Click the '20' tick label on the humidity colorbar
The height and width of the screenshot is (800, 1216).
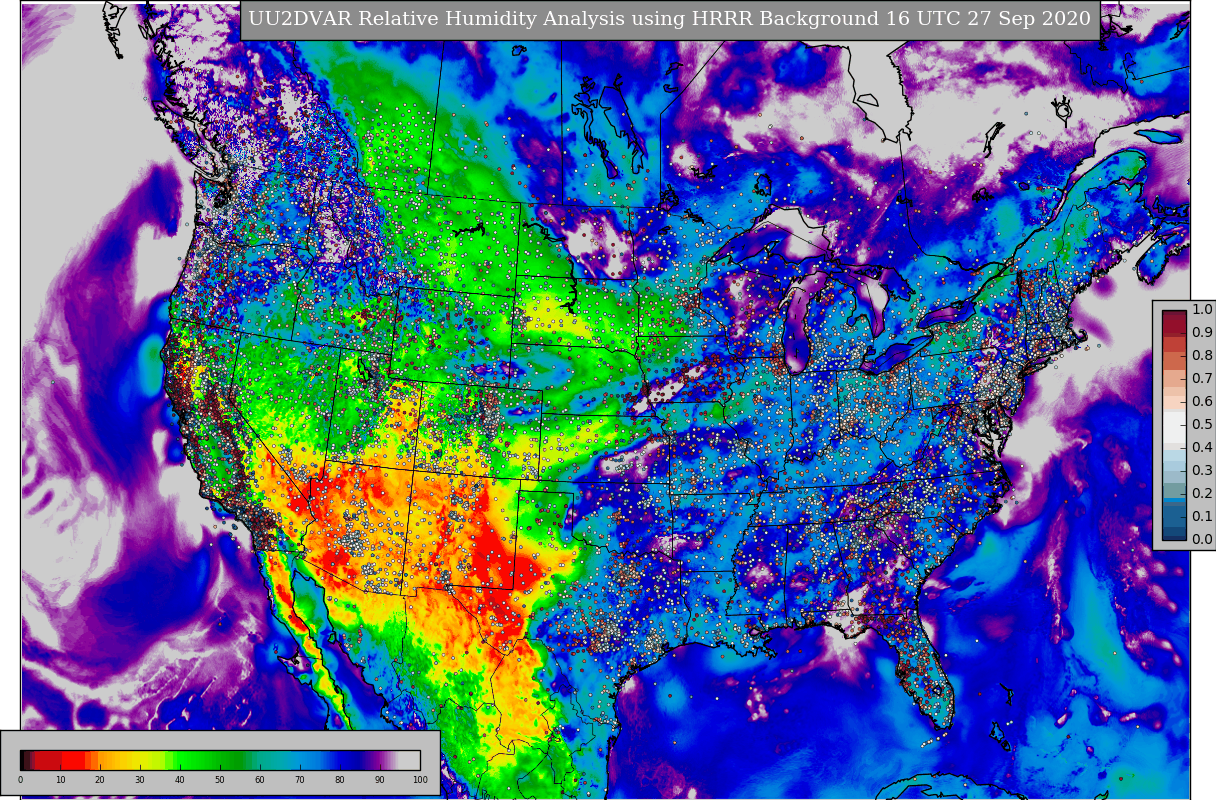pos(100,780)
